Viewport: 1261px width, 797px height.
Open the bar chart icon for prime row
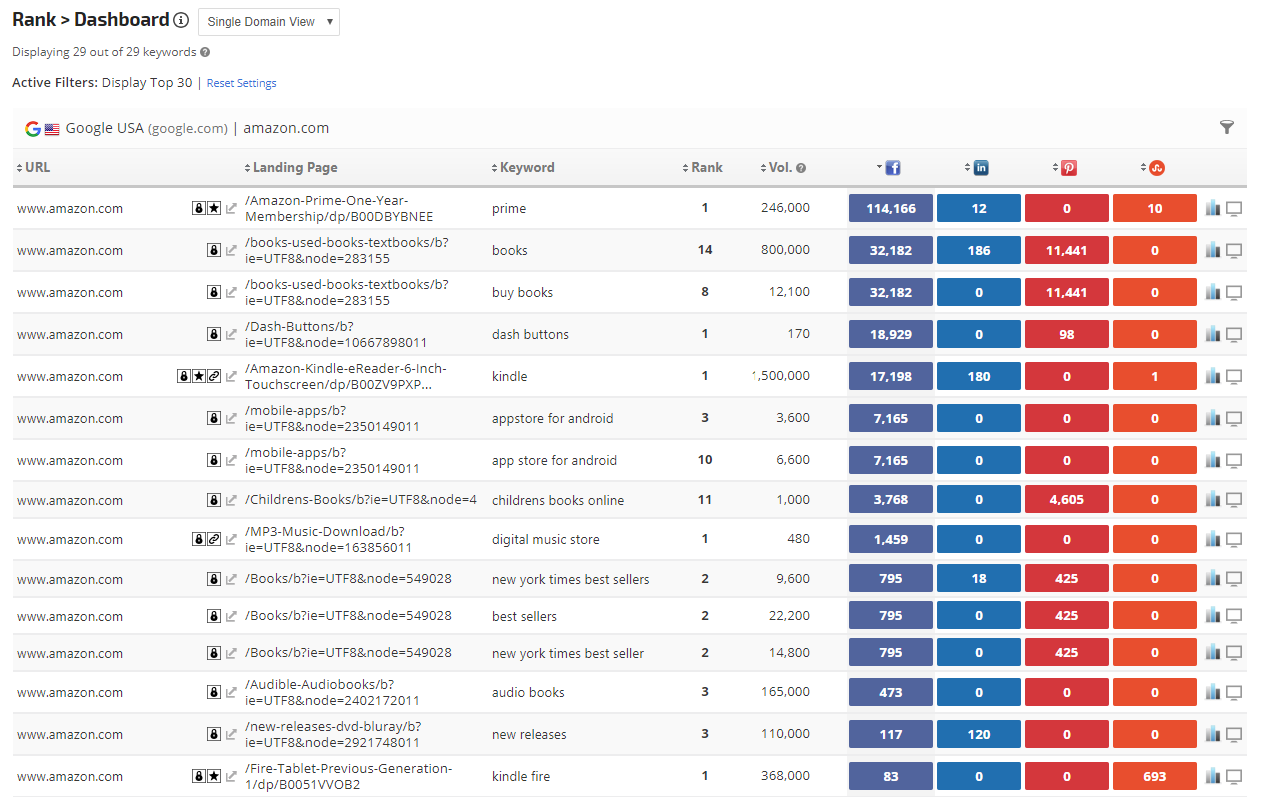point(1213,208)
